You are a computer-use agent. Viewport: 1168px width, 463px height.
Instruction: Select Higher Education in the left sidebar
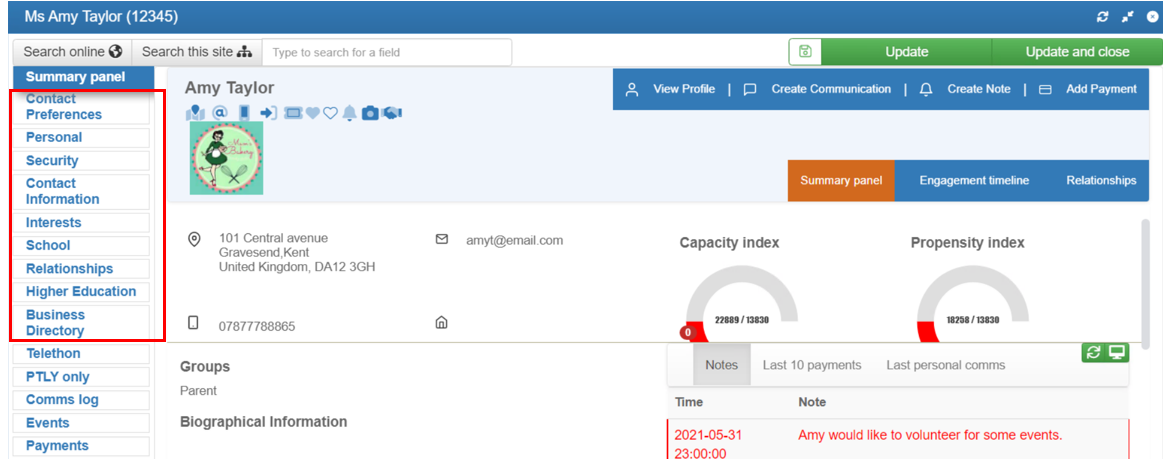click(81, 292)
